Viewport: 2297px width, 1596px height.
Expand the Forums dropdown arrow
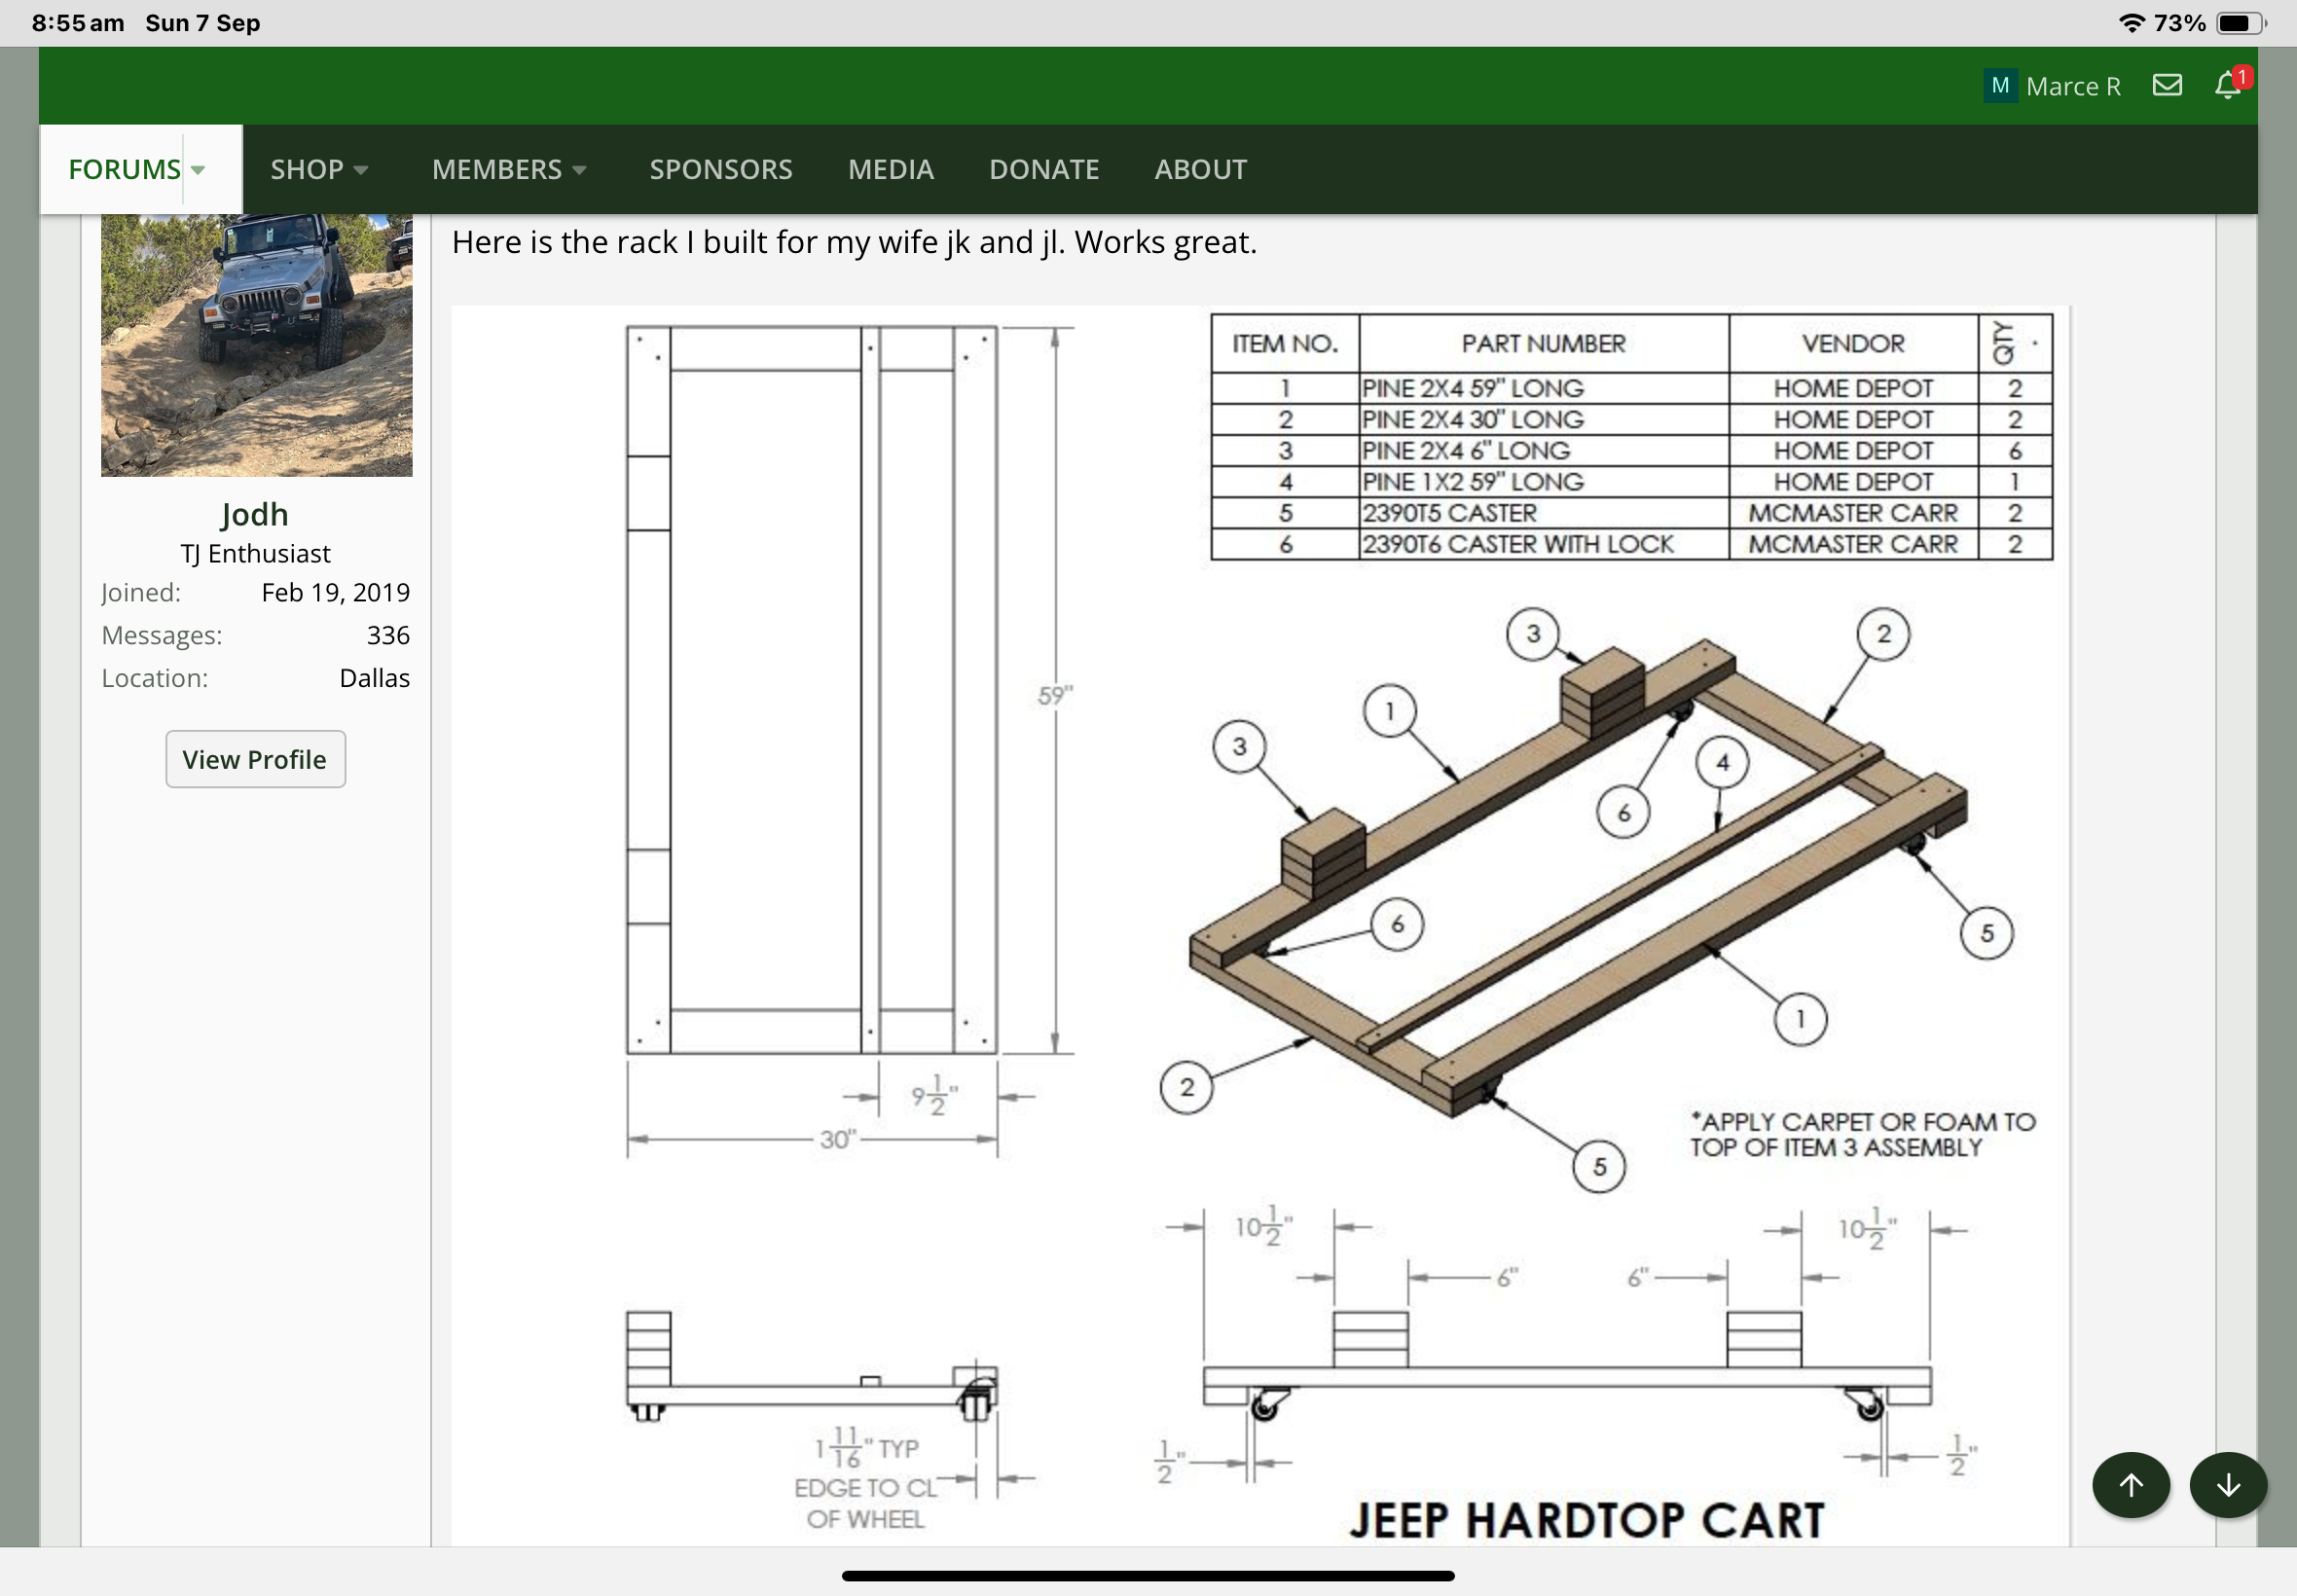198,170
